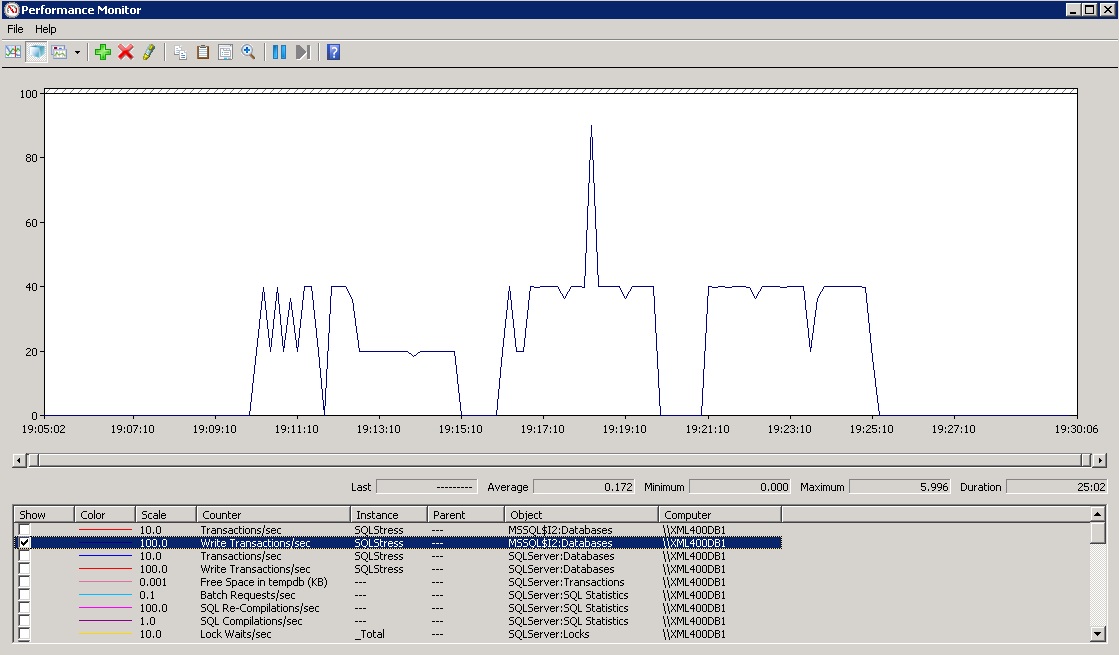
Task: Open the File menu
Action: point(15,29)
